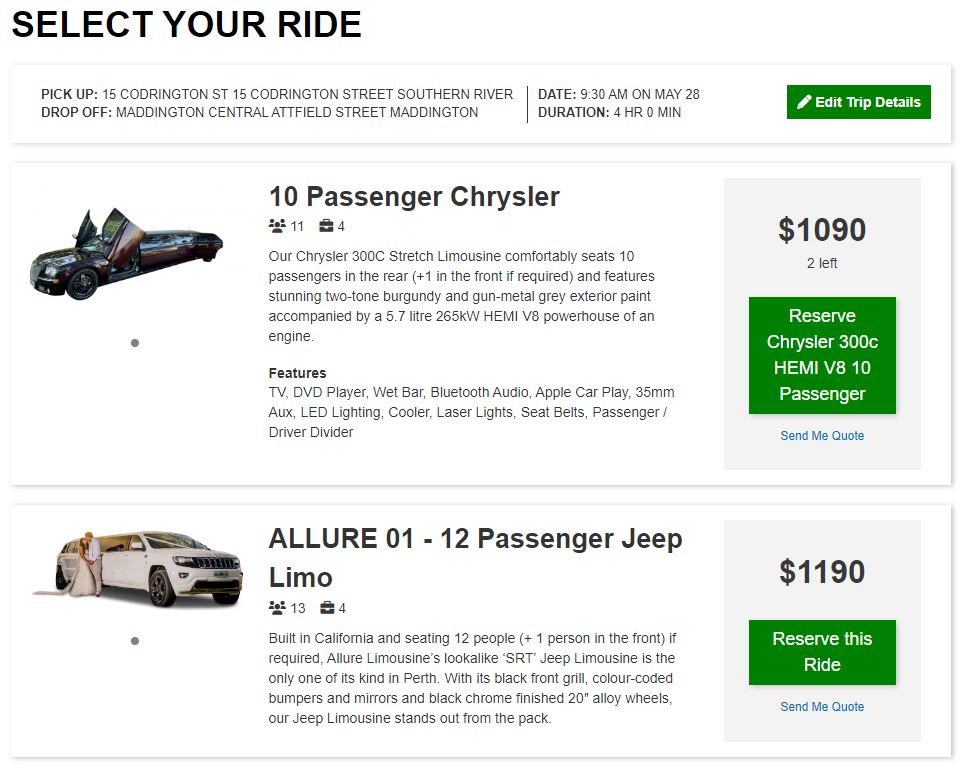964x769 pixels.
Task: Click the luggage icon for the Jeep Limo
Action: pos(326,608)
